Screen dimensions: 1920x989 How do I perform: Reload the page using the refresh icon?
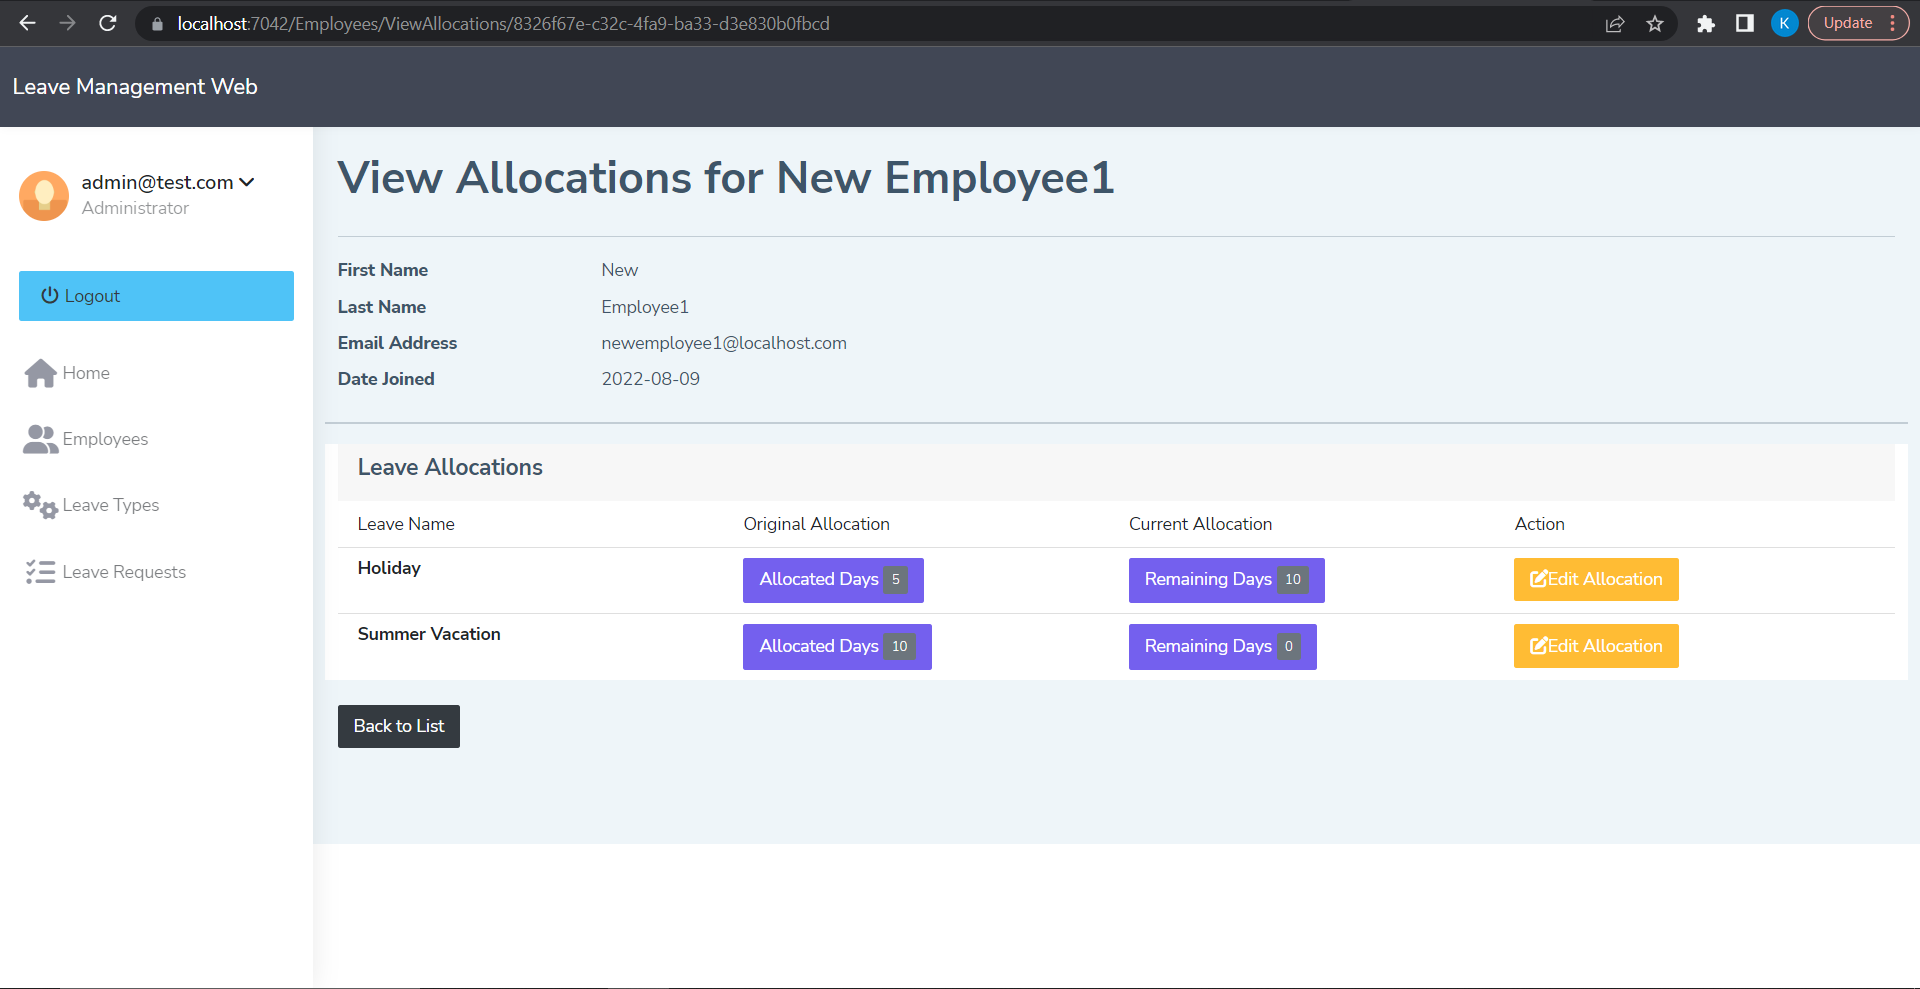pyautogui.click(x=108, y=23)
